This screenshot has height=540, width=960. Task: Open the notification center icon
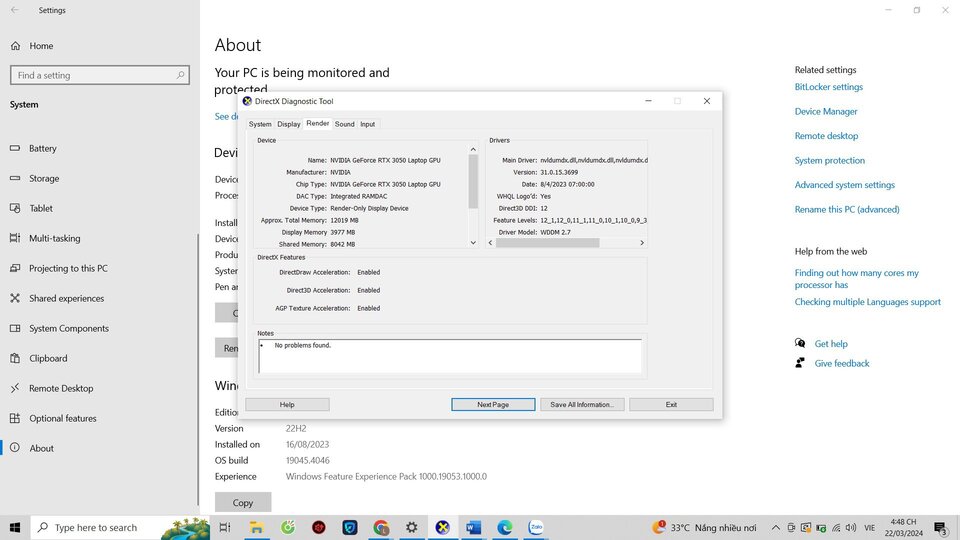click(x=940, y=527)
